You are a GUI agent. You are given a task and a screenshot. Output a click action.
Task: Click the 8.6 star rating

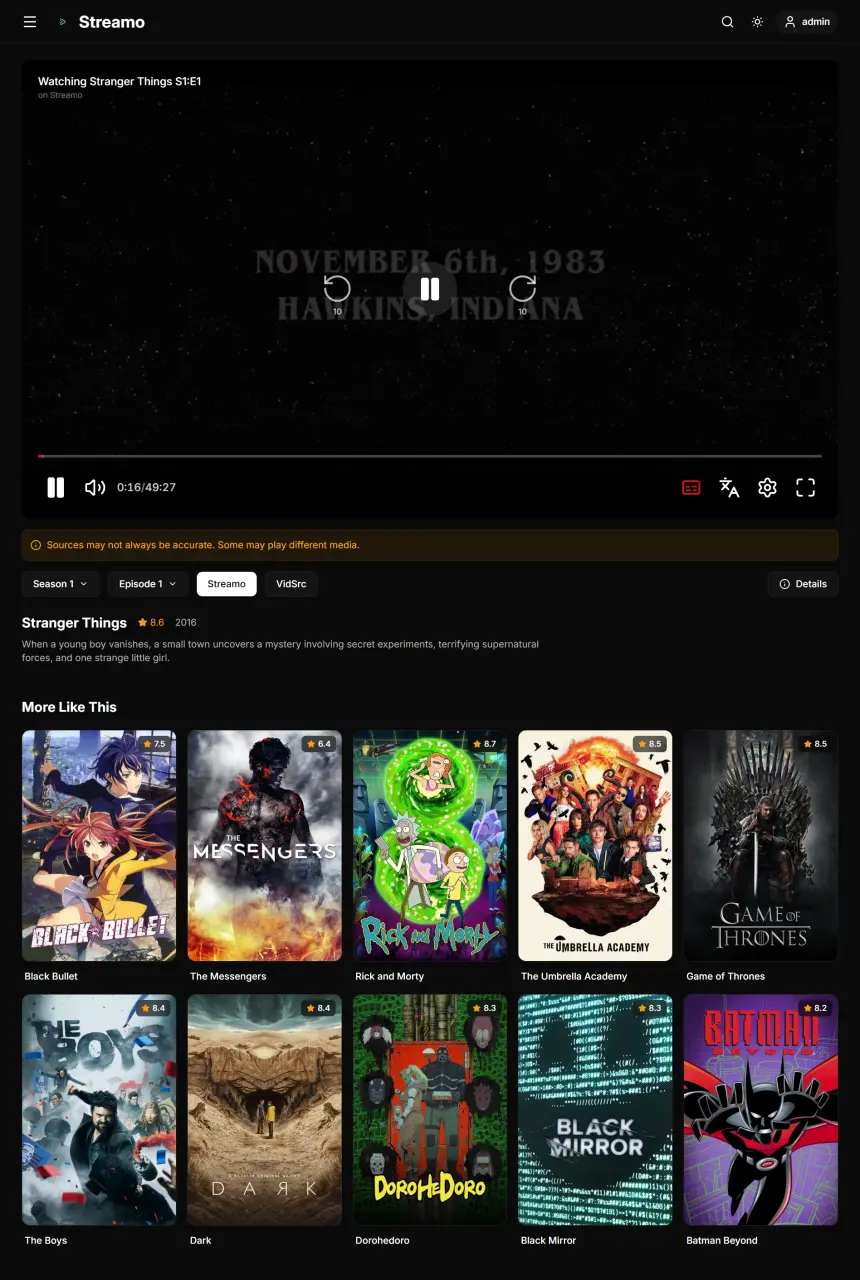coord(151,622)
